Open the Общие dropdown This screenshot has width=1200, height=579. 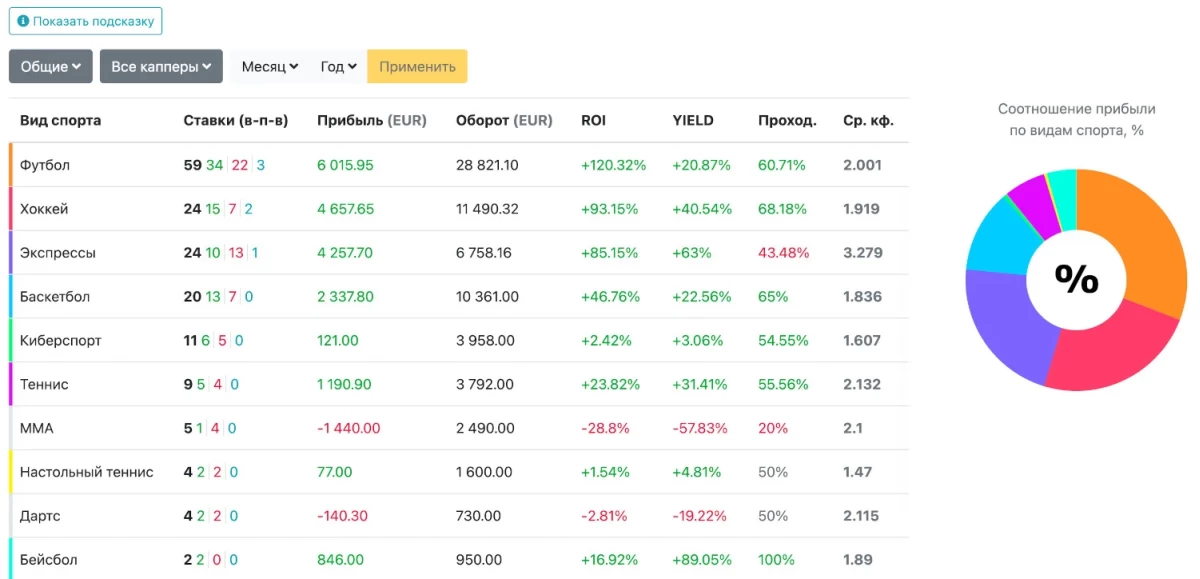[51, 67]
